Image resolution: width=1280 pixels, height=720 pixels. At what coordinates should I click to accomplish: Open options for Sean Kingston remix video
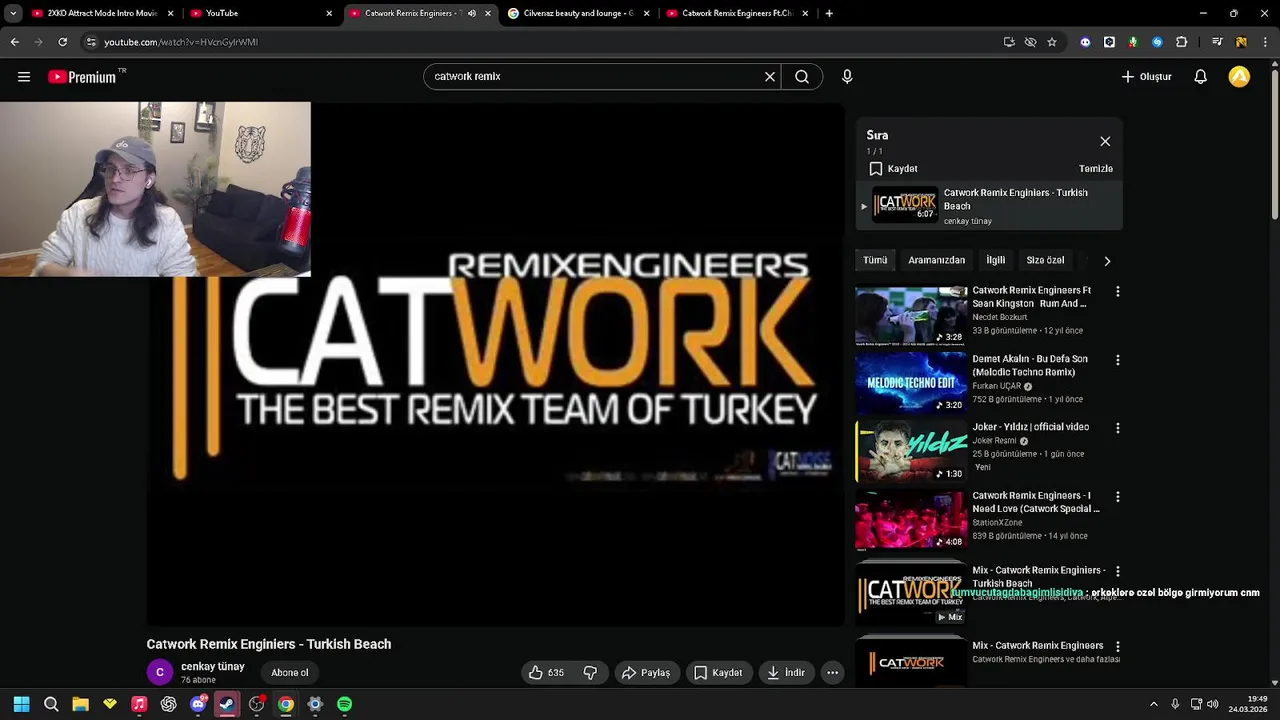point(1118,292)
